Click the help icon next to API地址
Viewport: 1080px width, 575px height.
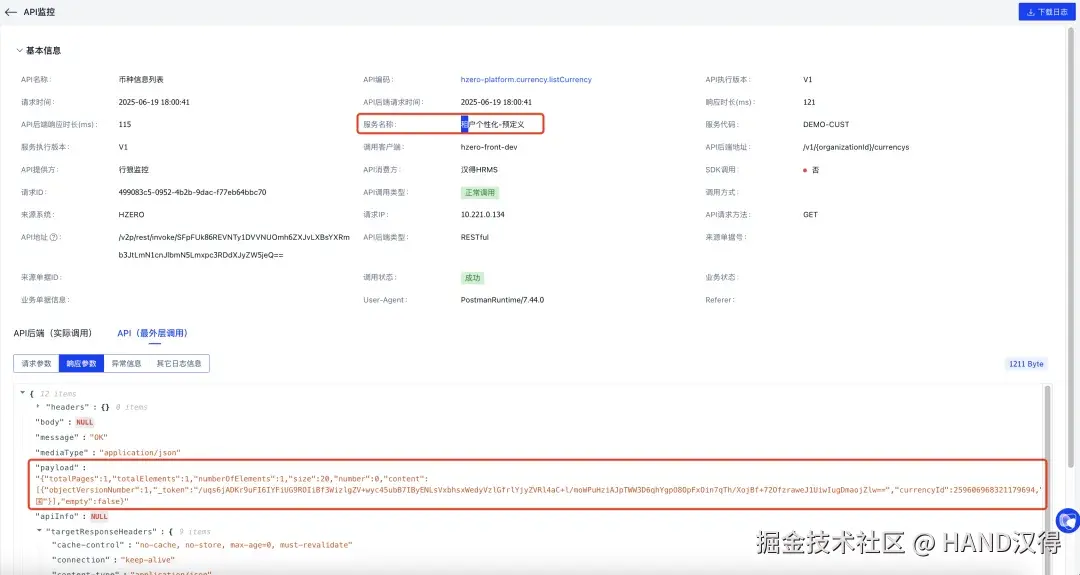pos(54,238)
